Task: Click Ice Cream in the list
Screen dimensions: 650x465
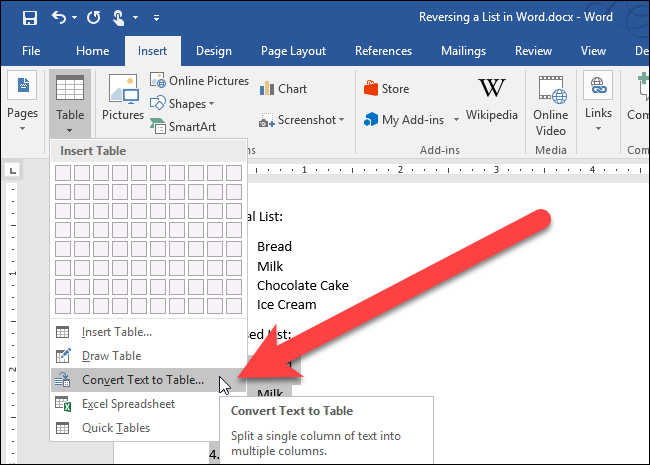Action: point(286,305)
